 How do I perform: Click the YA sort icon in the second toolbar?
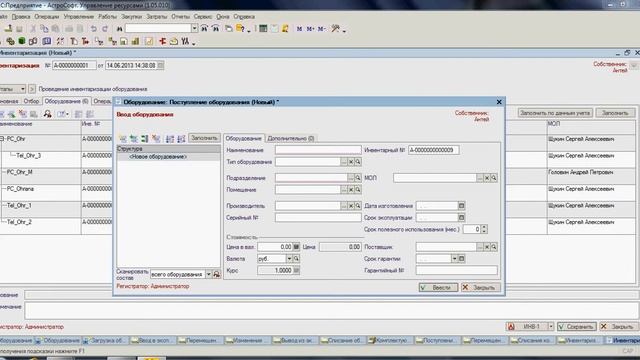coord(185,41)
